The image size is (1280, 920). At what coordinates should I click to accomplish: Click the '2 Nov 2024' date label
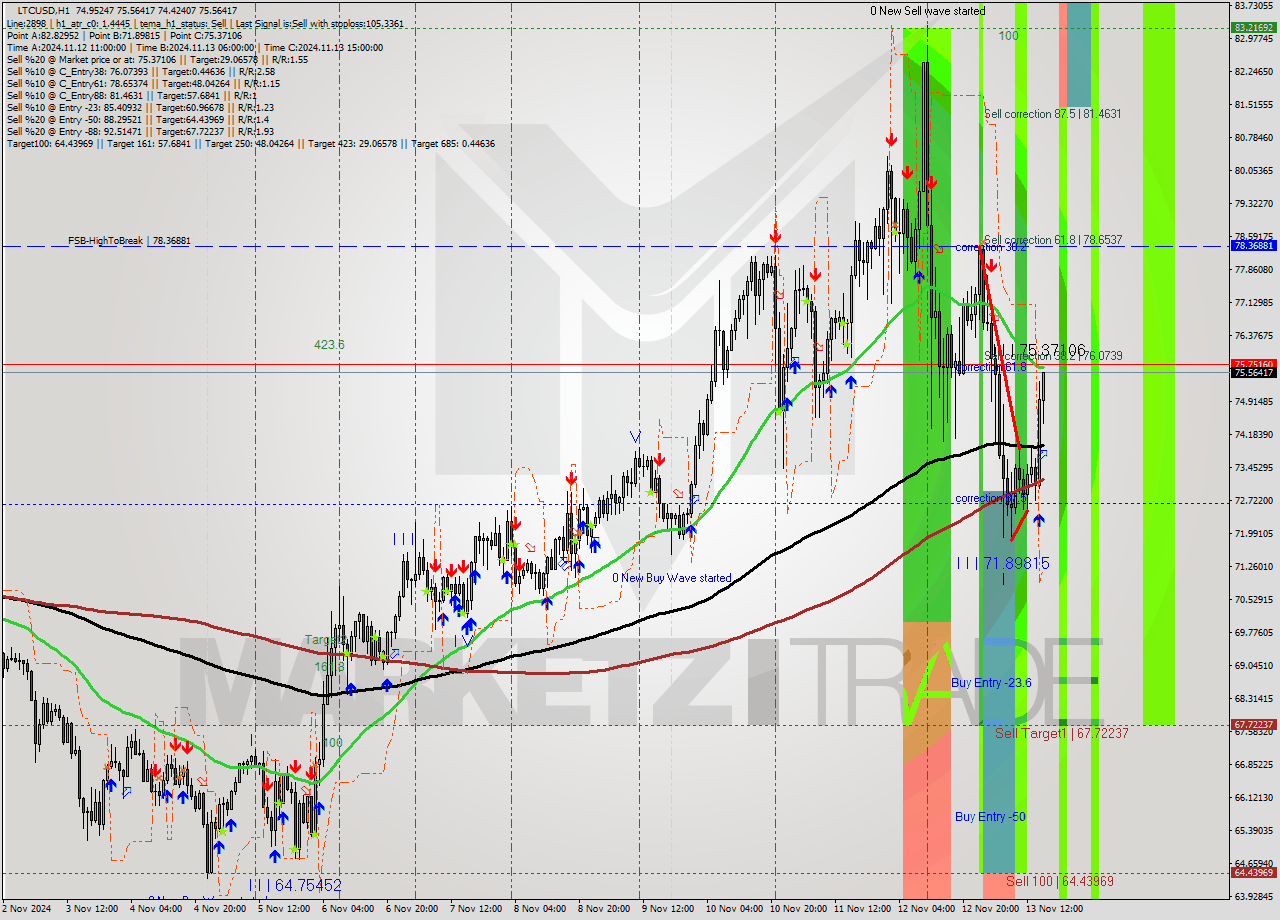click(28, 909)
